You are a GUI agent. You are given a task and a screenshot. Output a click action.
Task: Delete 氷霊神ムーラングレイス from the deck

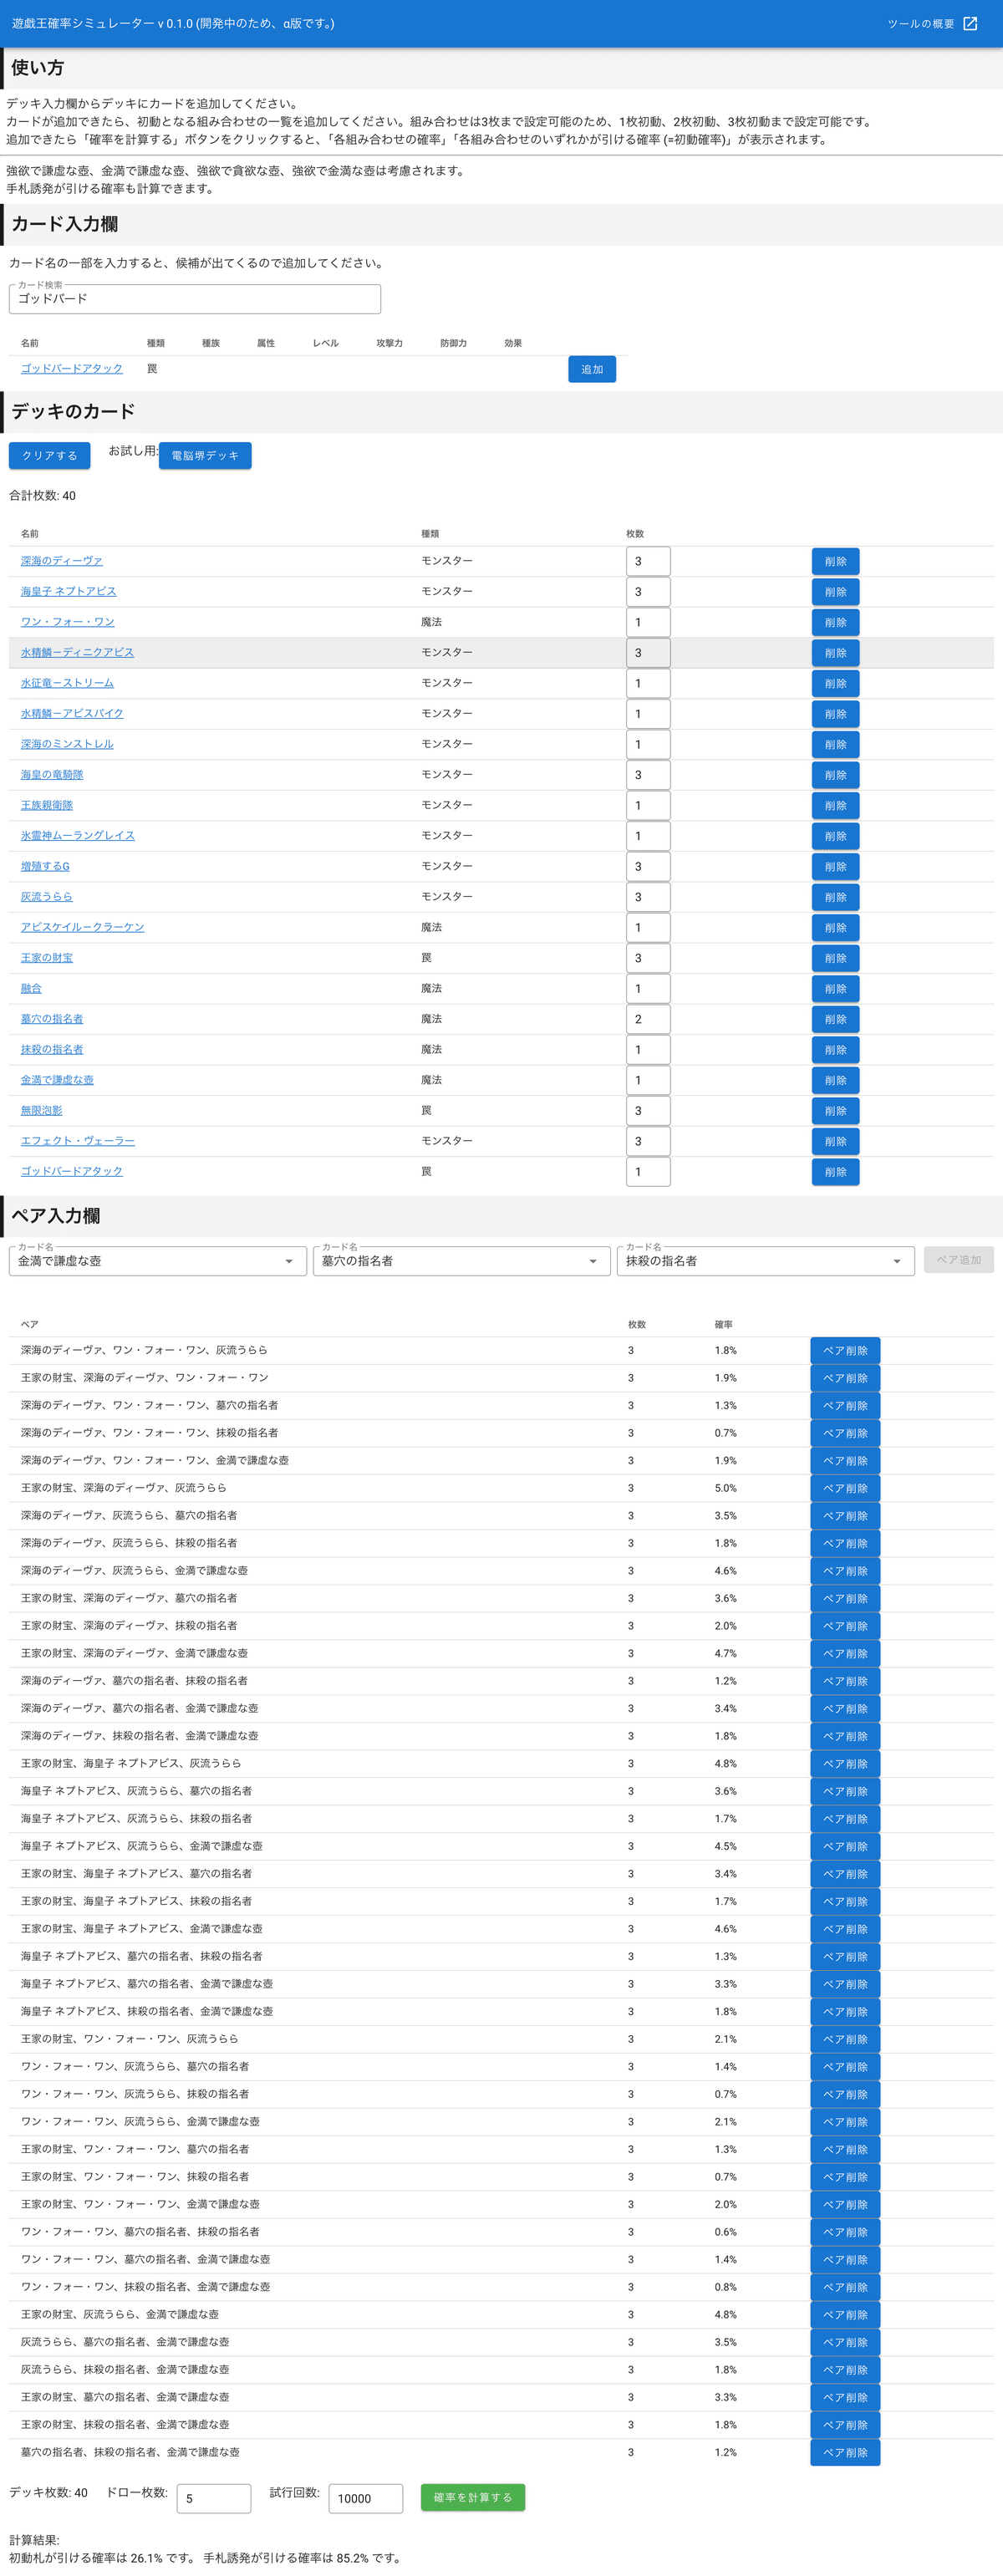pos(835,836)
